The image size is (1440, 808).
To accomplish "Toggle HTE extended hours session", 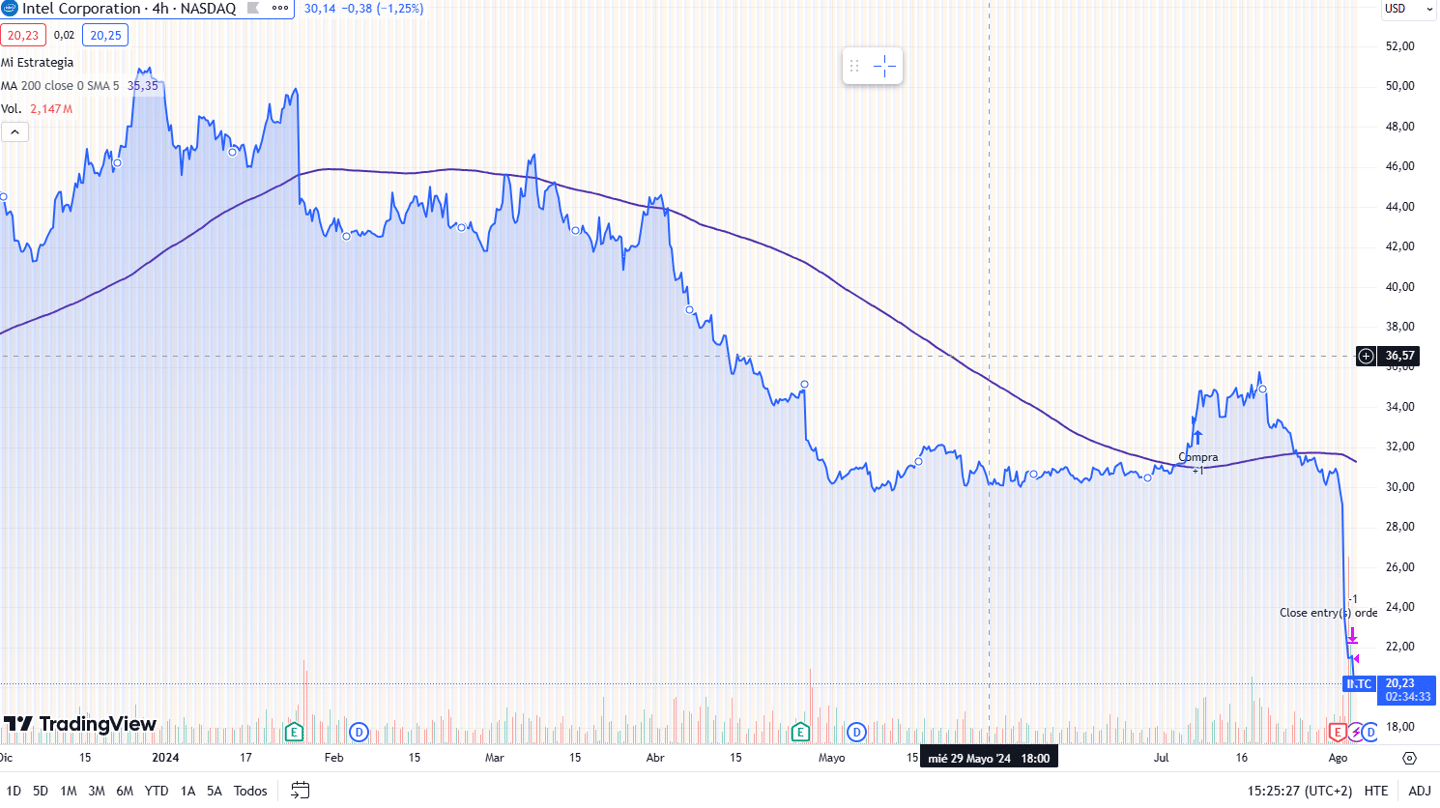I will coord(1376,791).
